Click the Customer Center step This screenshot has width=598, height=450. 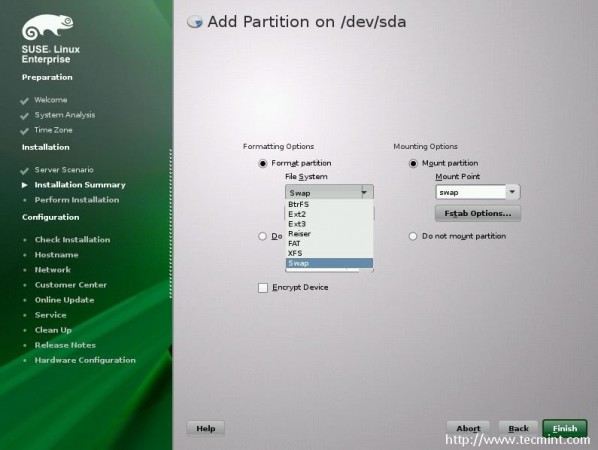(x=71, y=285)
